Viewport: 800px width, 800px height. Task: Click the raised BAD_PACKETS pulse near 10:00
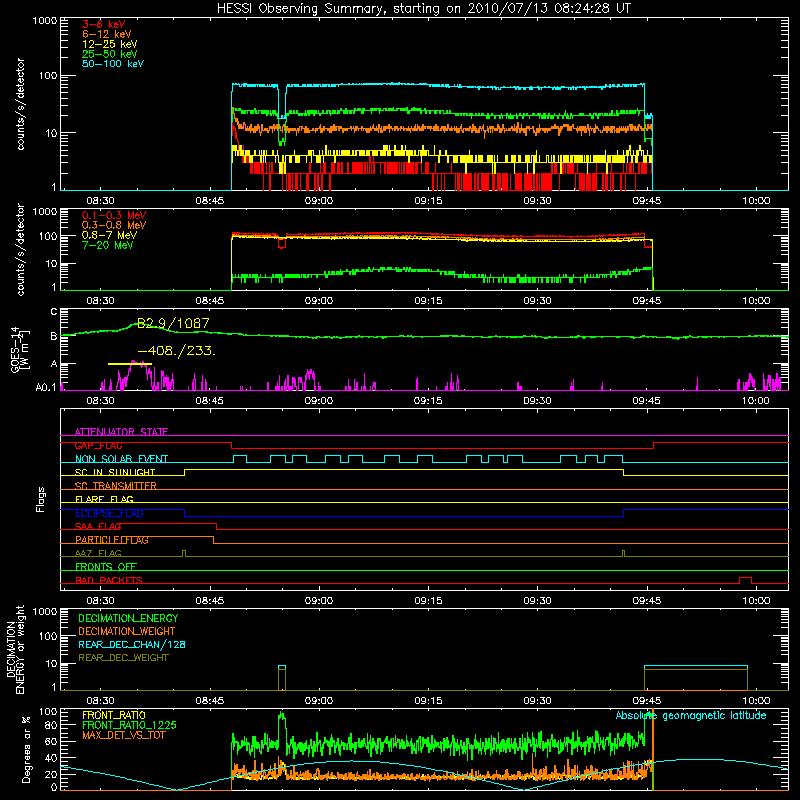pos(745,580)
